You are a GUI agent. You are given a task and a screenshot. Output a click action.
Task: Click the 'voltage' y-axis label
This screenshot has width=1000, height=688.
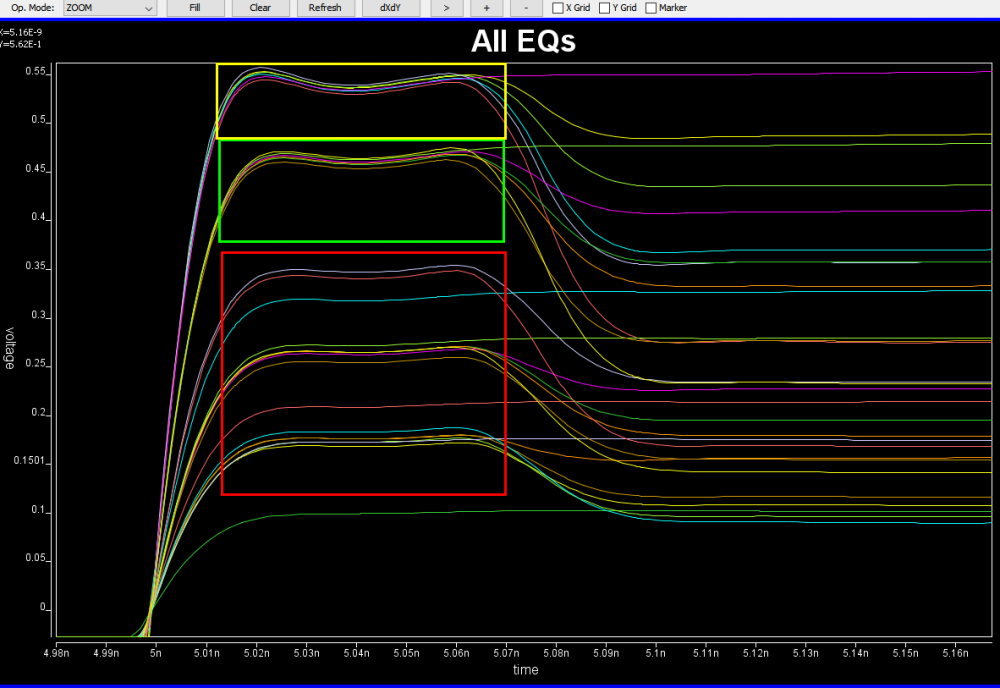click(x=11, y=349)
